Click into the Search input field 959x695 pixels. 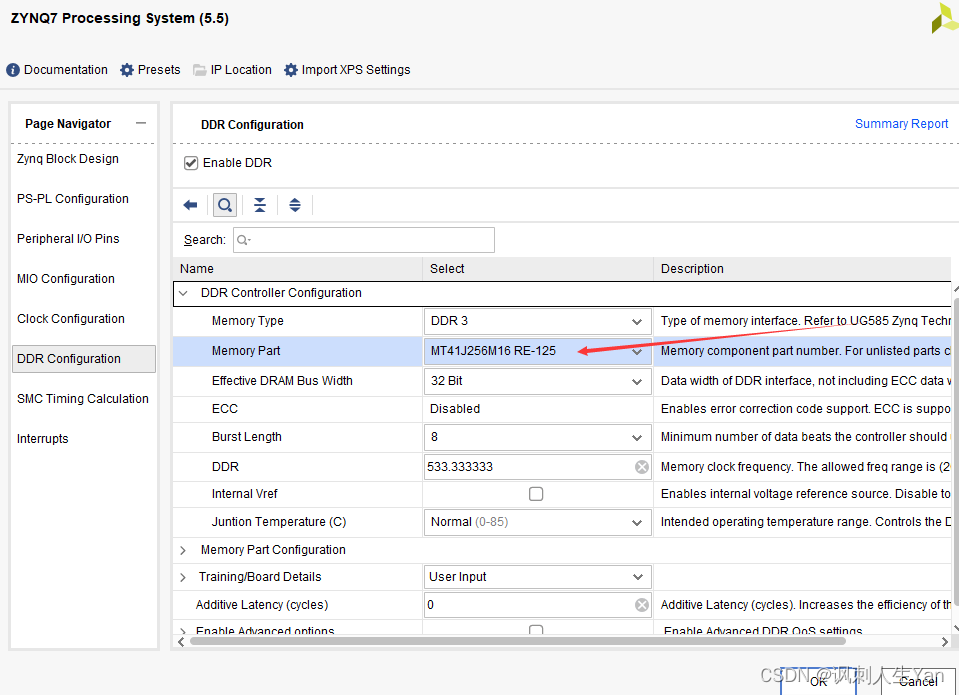pos(364,240)
